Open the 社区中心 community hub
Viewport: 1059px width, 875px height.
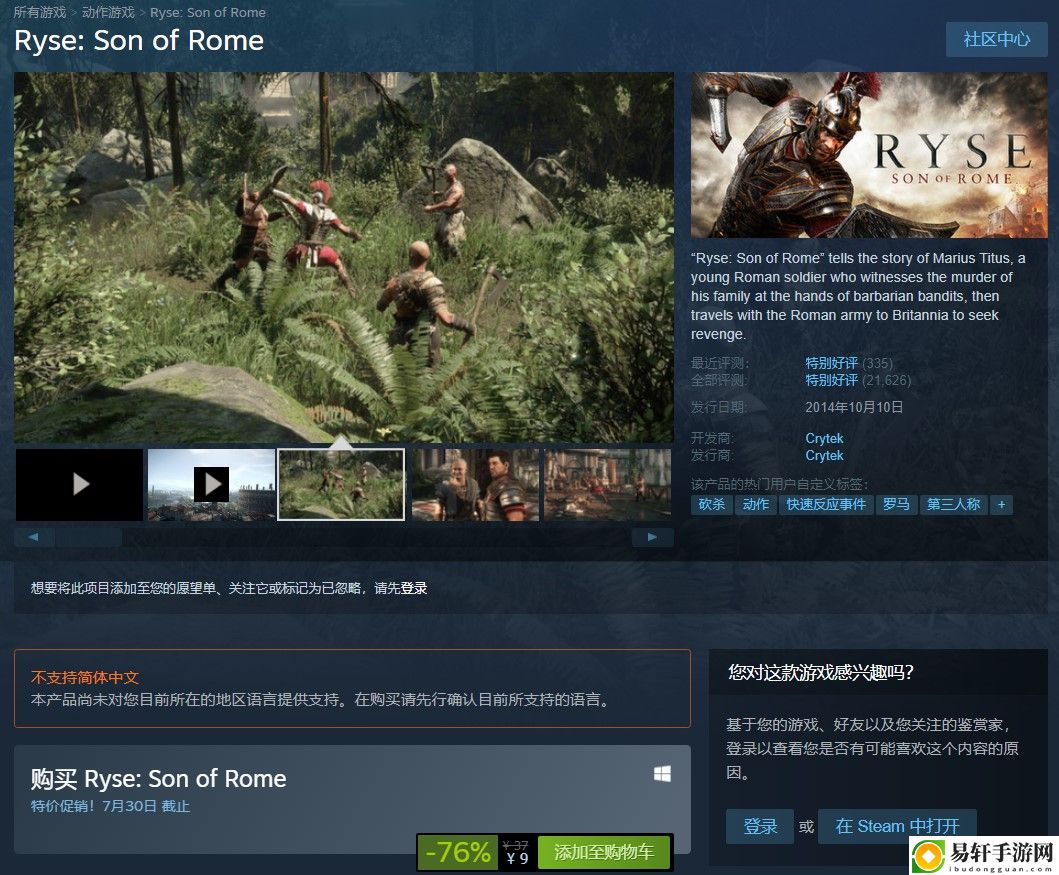(996, 39)
